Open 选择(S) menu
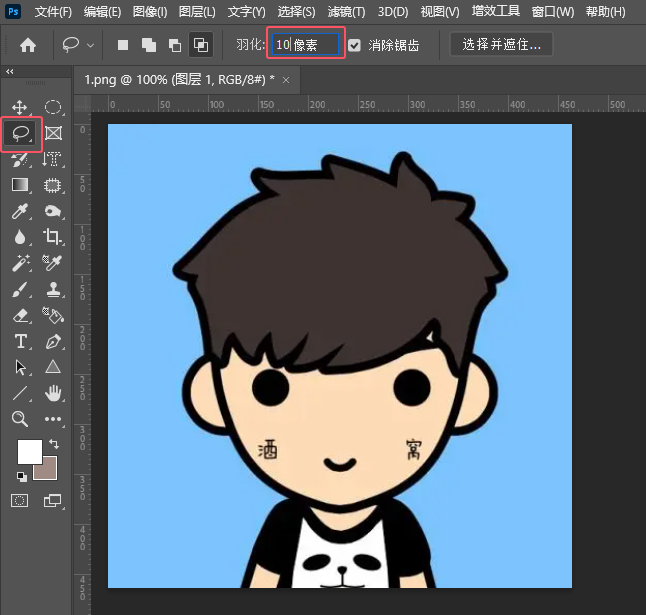The image size is (646, 615). (x=296, y=12)
